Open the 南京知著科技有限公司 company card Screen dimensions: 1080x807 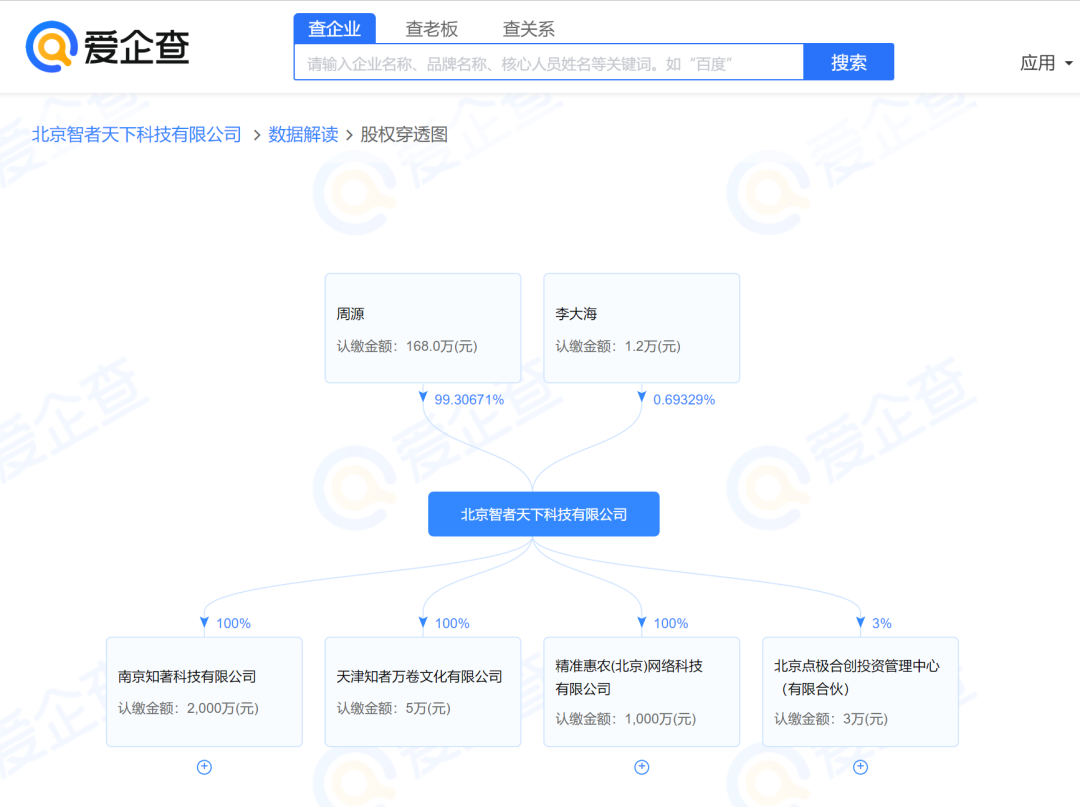click(204, 691)
